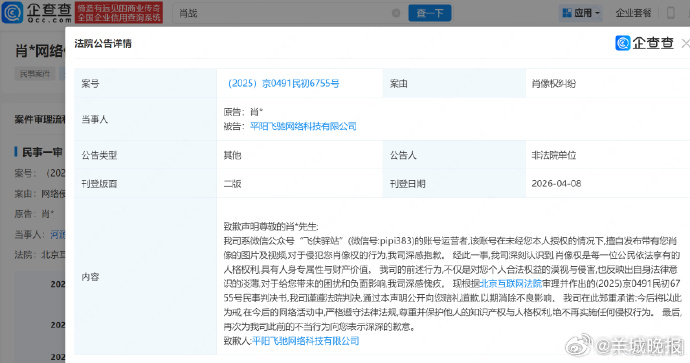This screenshot has width=690, height=363.
Task: Click the 刊登日期 label cell
Action: pos(454,183)
